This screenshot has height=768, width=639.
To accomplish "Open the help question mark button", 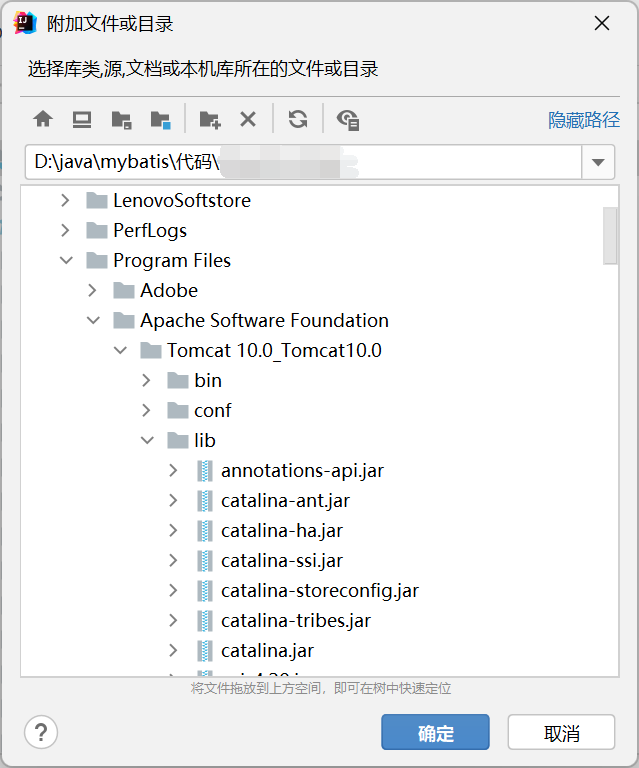I will 41,732.
